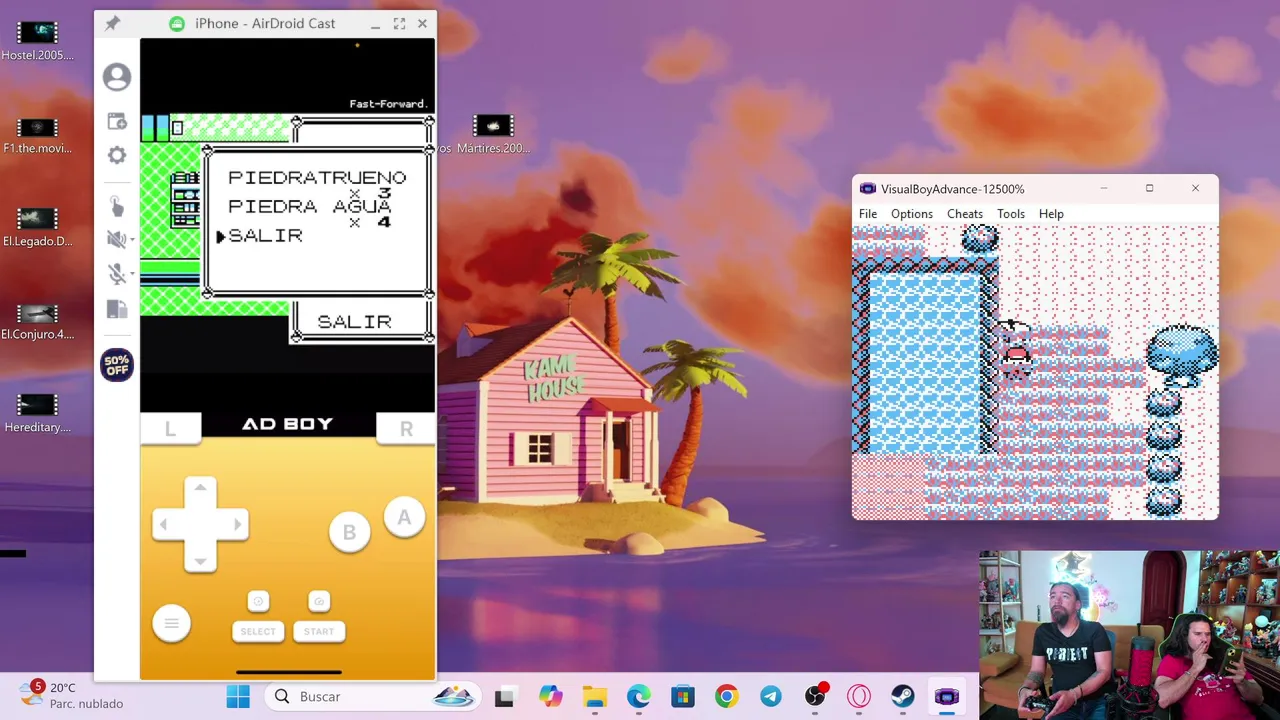Open Task View from the taskbar
This screenshot has width=1280, height=720.
(x=504, y=697)
